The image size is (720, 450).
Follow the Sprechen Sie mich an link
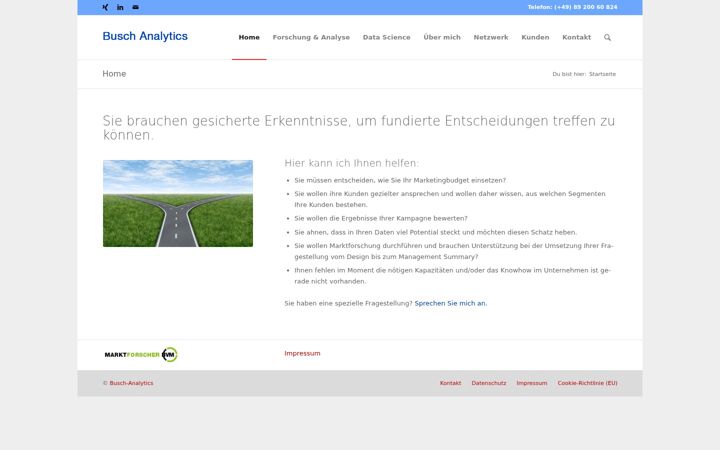coord(450,304)
